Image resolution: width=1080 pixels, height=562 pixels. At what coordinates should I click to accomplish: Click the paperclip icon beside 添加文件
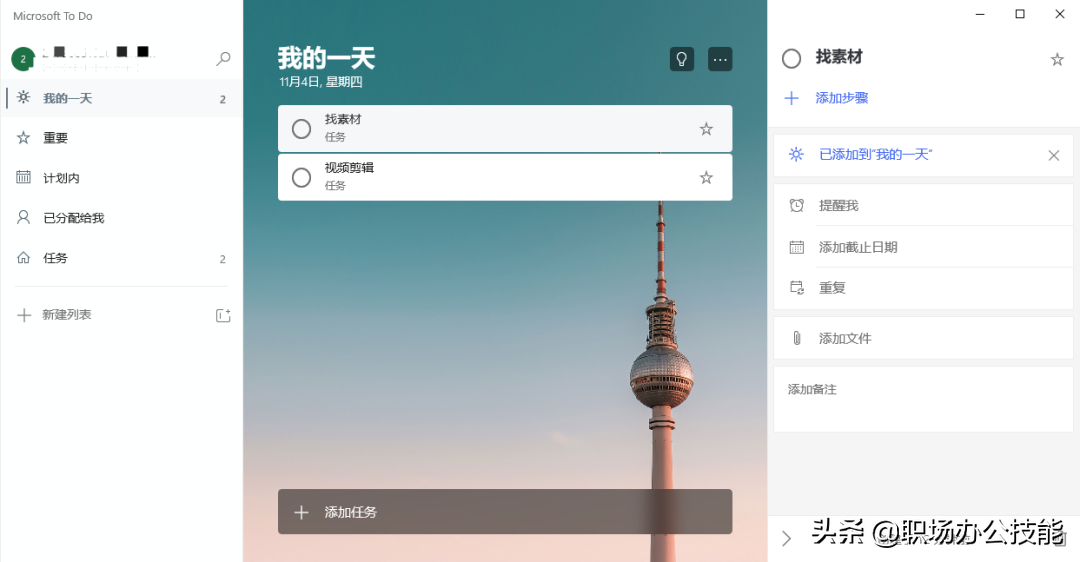click(x=797, y=338)
